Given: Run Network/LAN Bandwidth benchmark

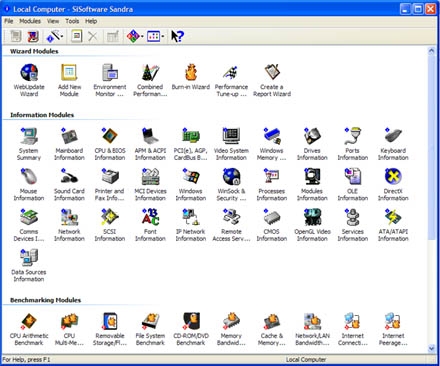Looking at the screenshot, I should 312,329.
